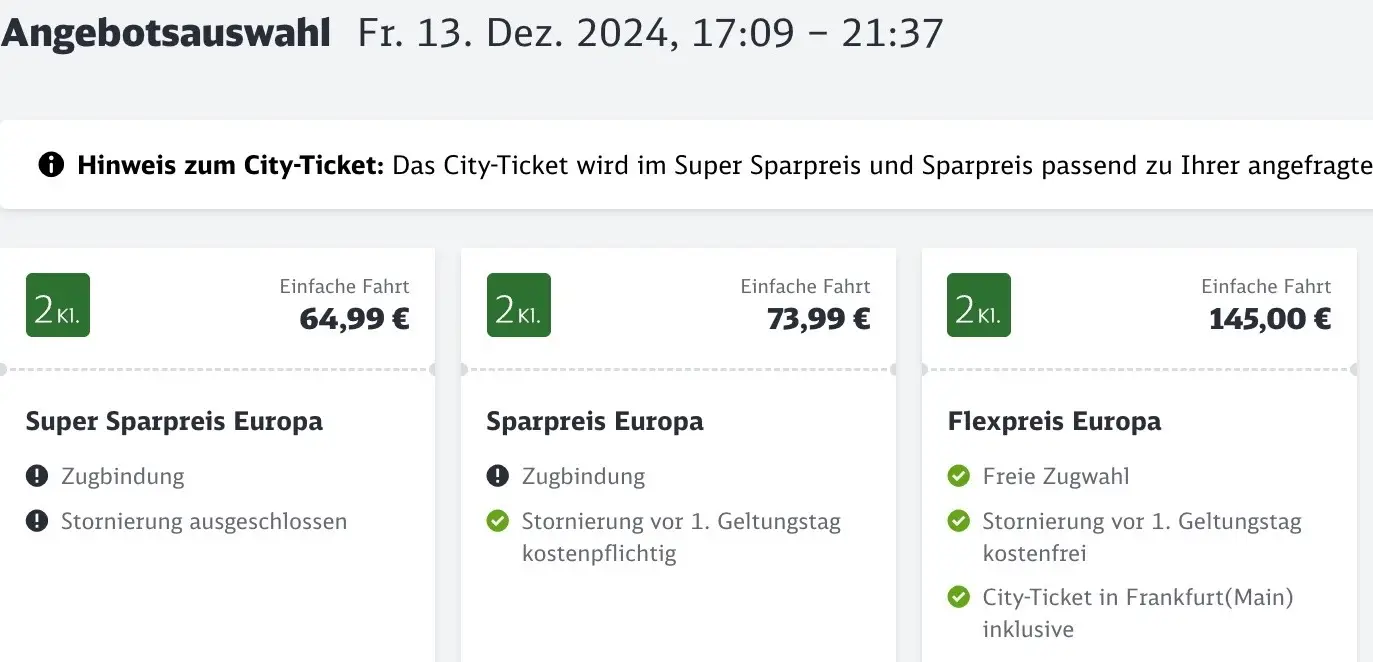Click the green check beside Freie Zugwahl
The image size is (1373, 662).
[x=959, y=476]
